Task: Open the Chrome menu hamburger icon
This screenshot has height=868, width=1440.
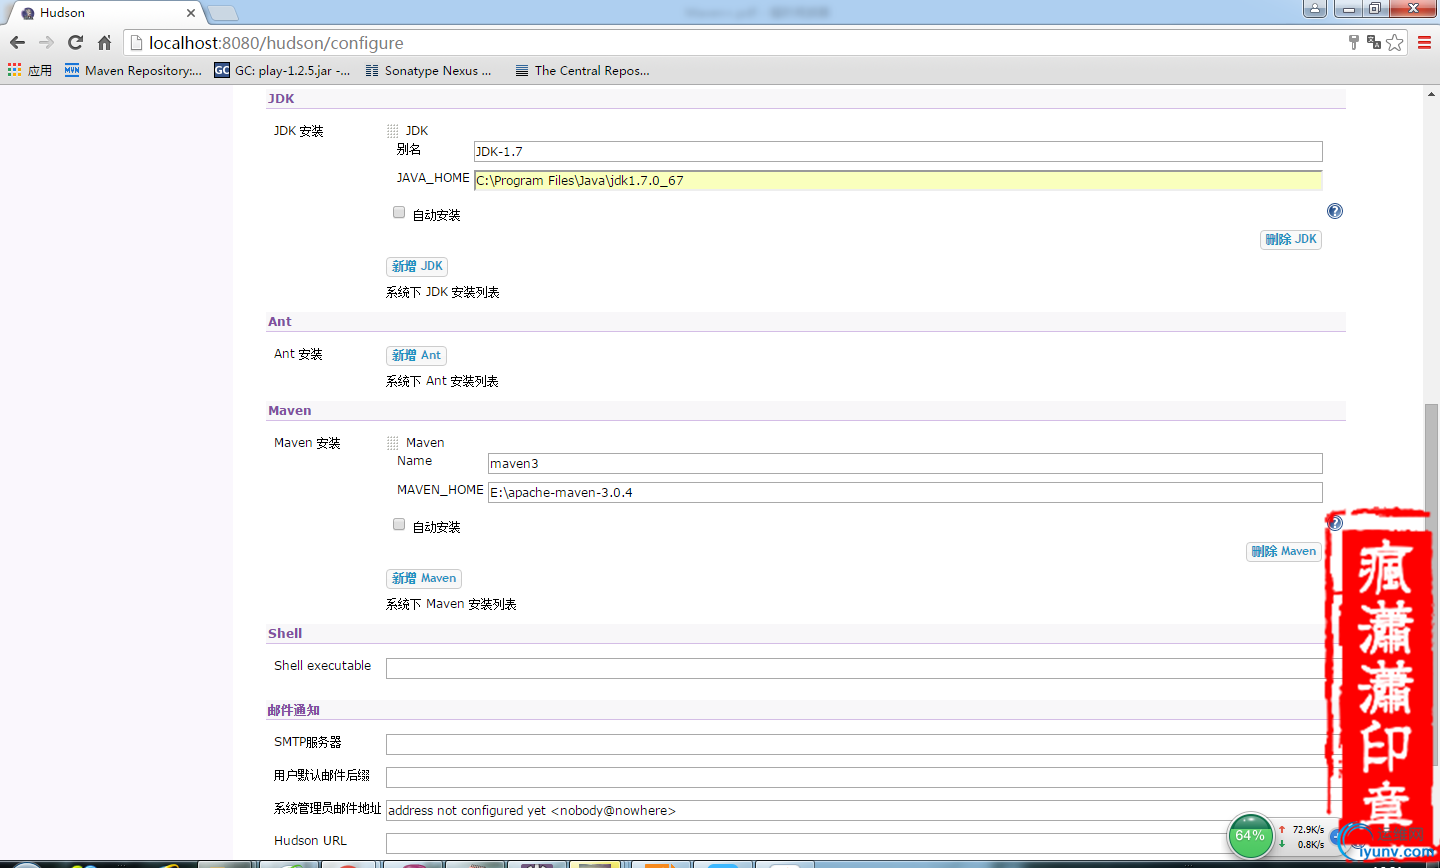Action: tap(1425, 42)
